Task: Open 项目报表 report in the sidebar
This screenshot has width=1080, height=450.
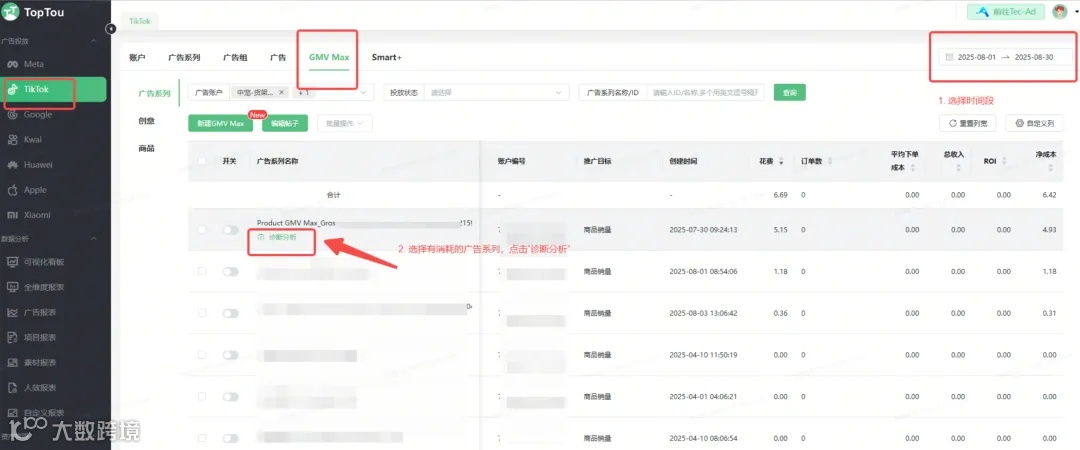Action: 40,338
